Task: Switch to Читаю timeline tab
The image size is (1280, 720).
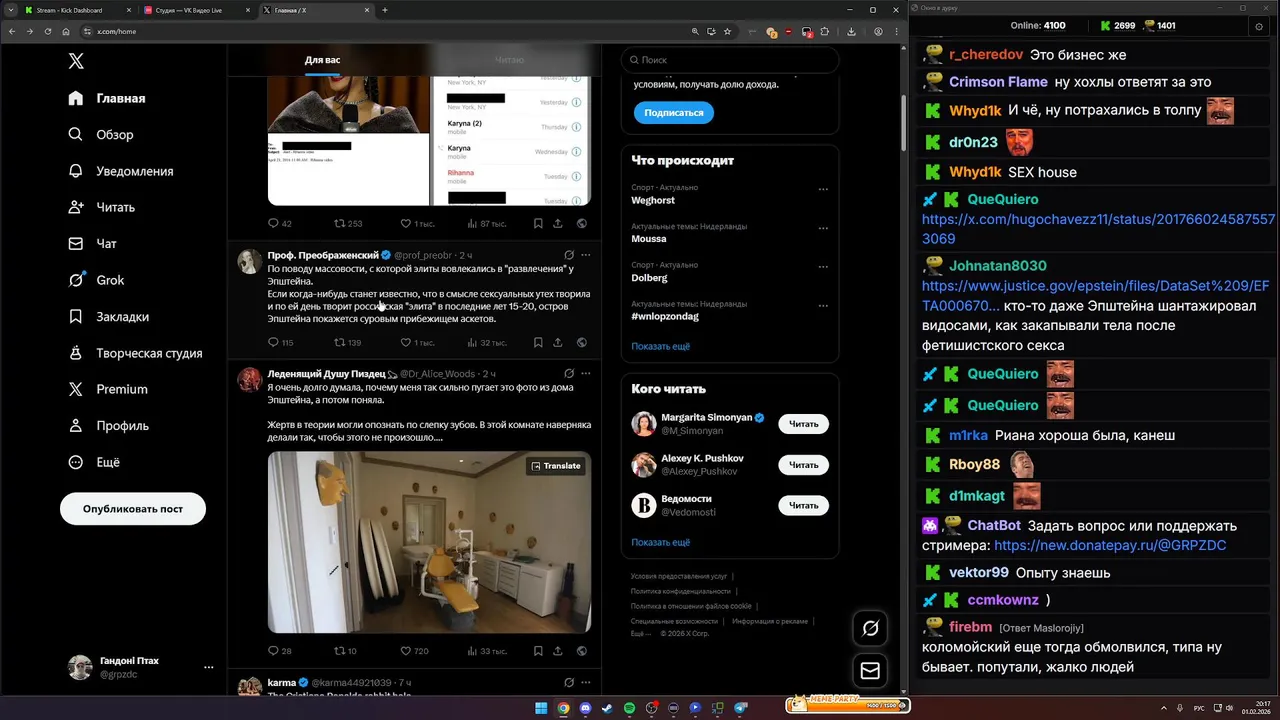Action: point(509,60)
